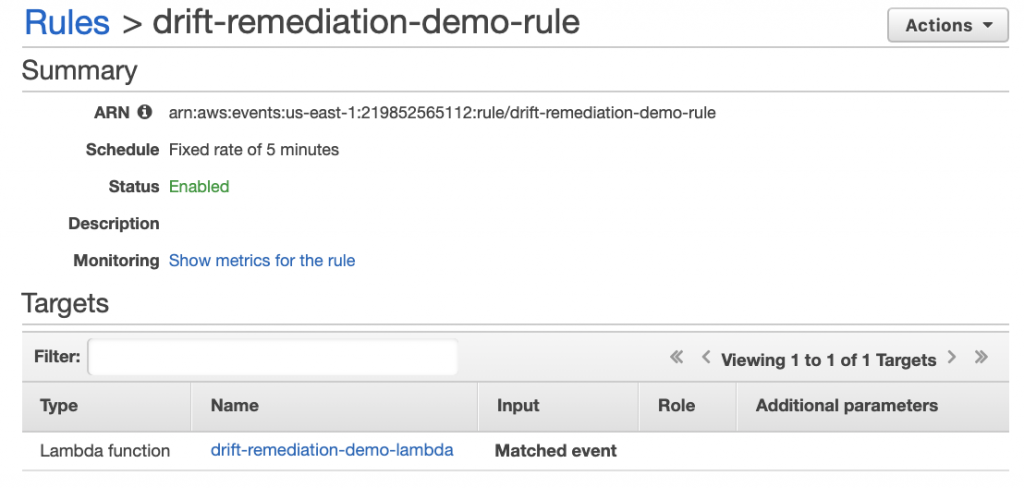The height and width of the screenshot is (488, 1024).
Task: Open the Actions dropdown menu
Action: coord(948,25)
